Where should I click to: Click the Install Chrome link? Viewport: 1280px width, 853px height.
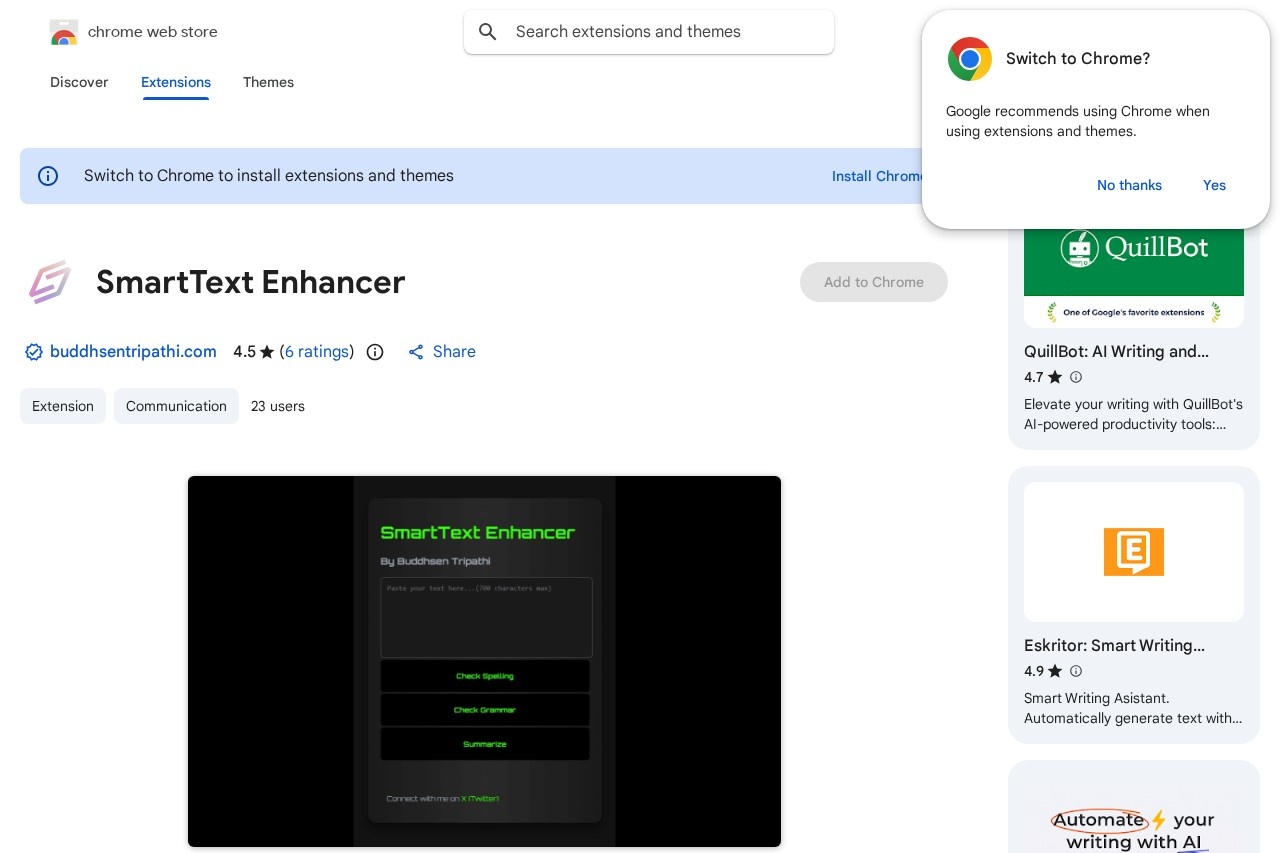878,176
